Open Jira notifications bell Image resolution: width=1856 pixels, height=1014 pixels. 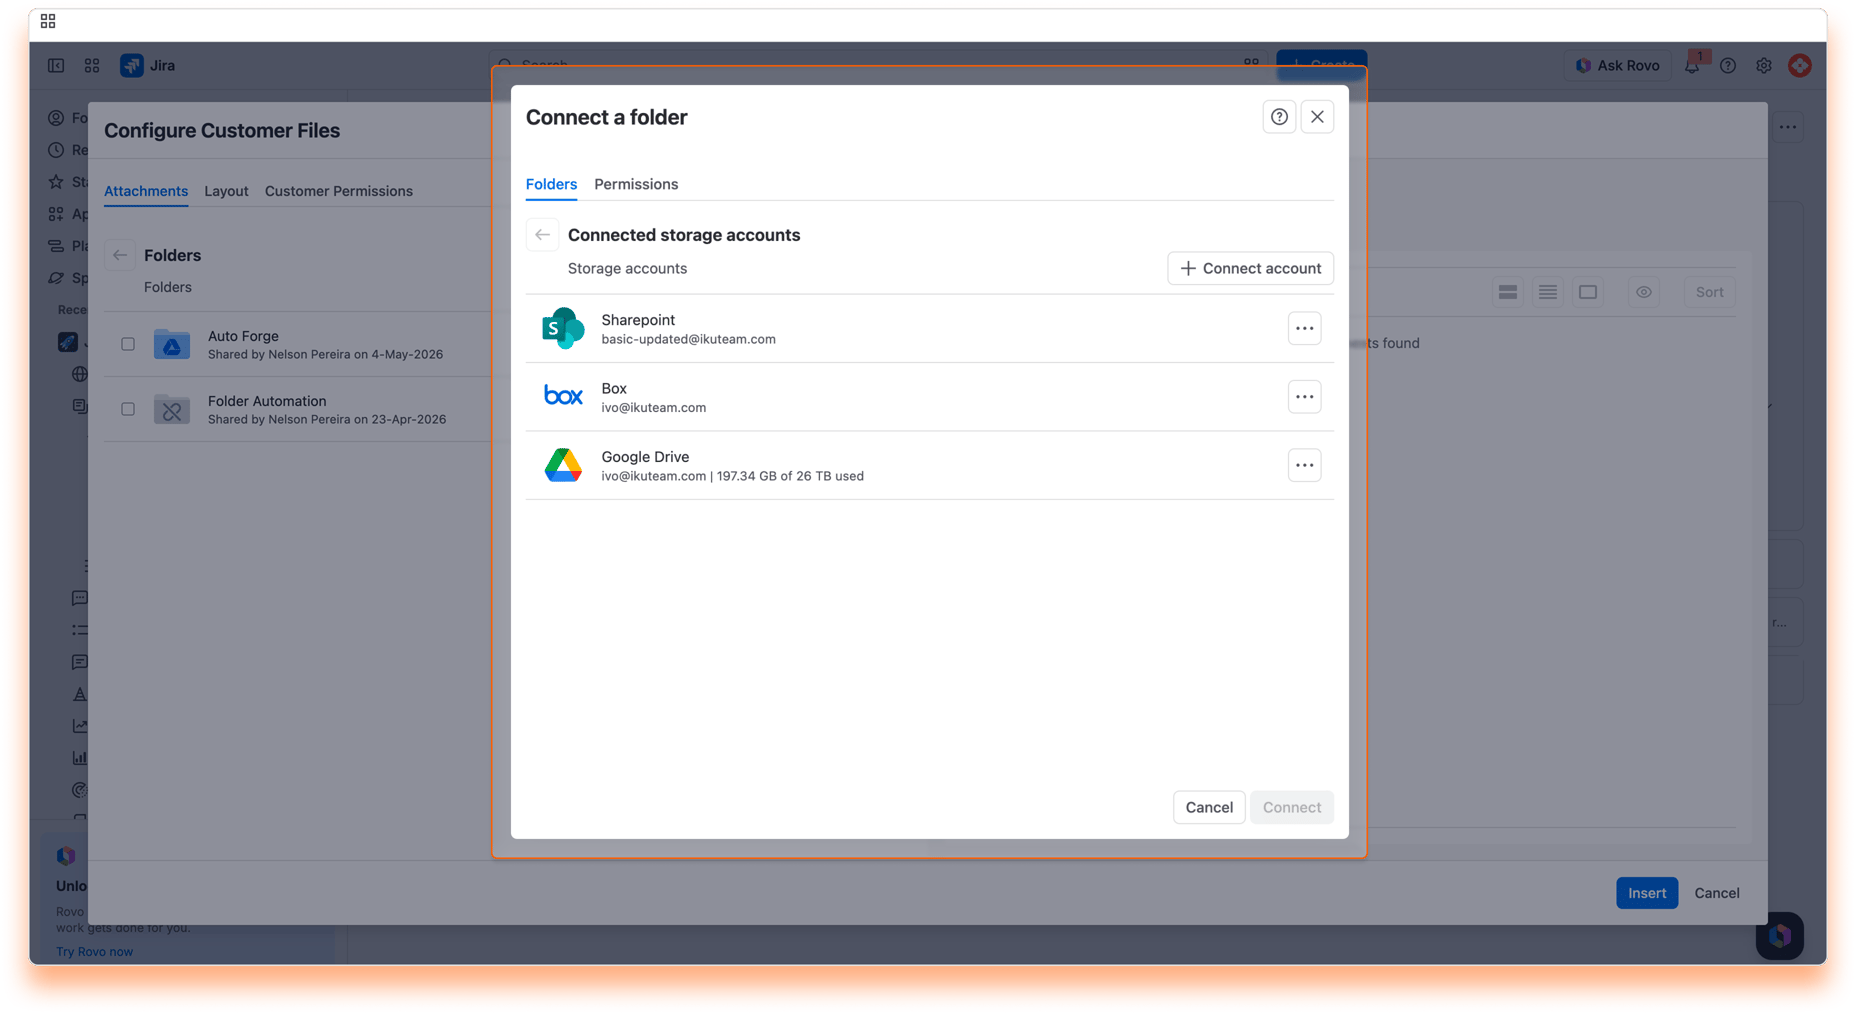[1692, 66]
